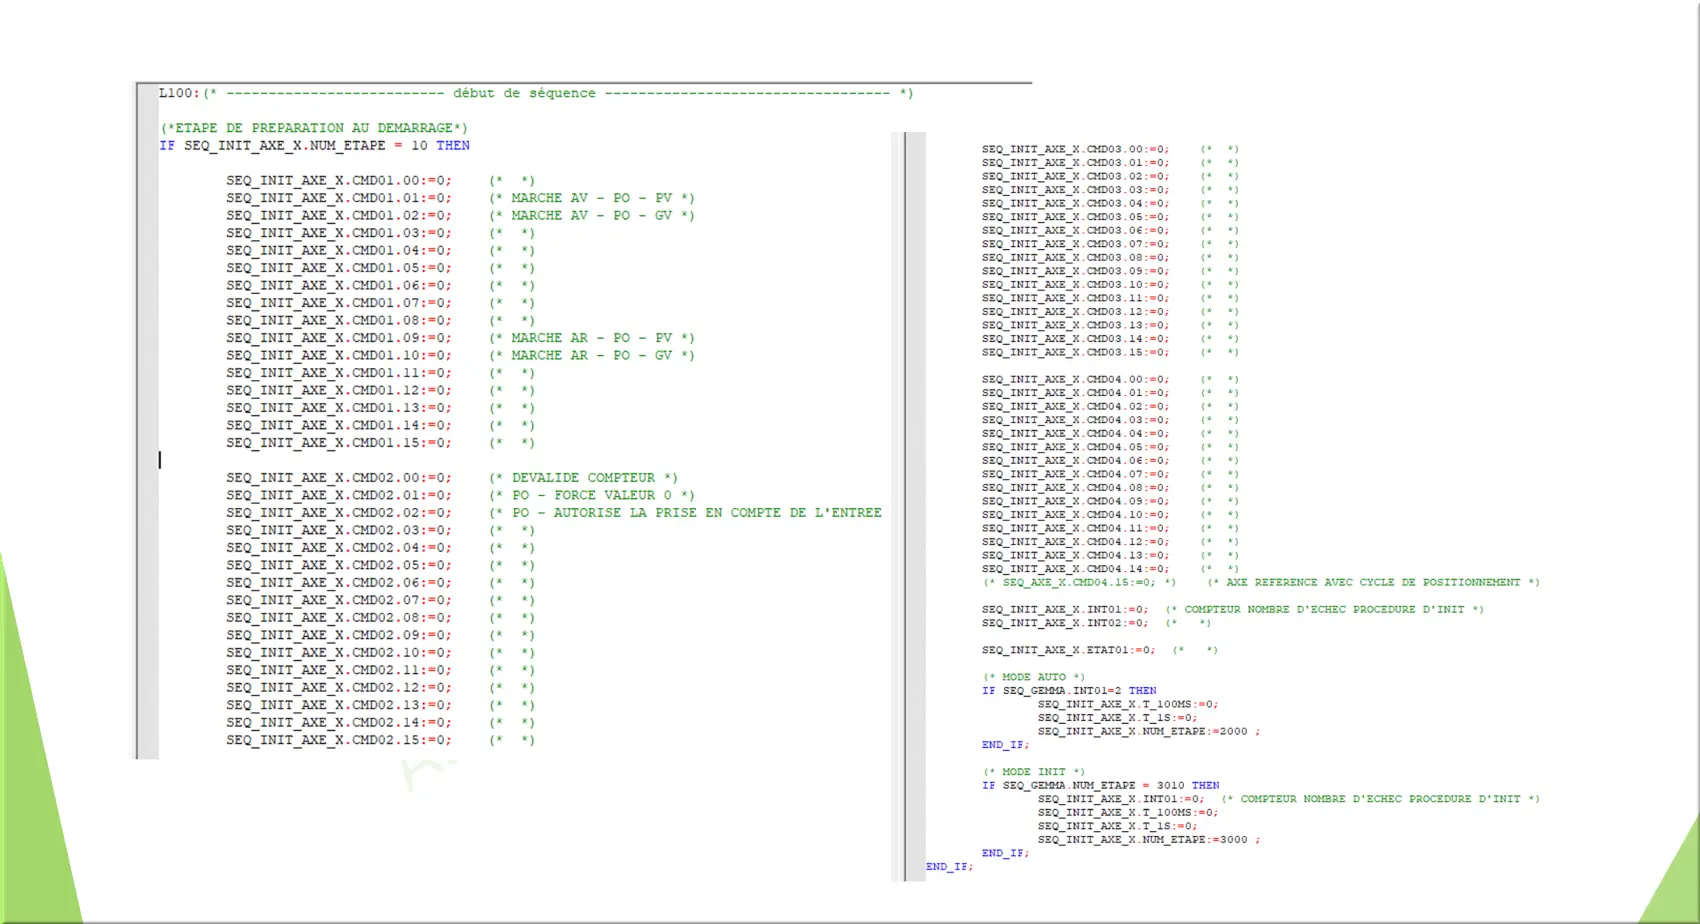
Task: Click the 'MODE INIT' comment
Action: (1033, 772)
